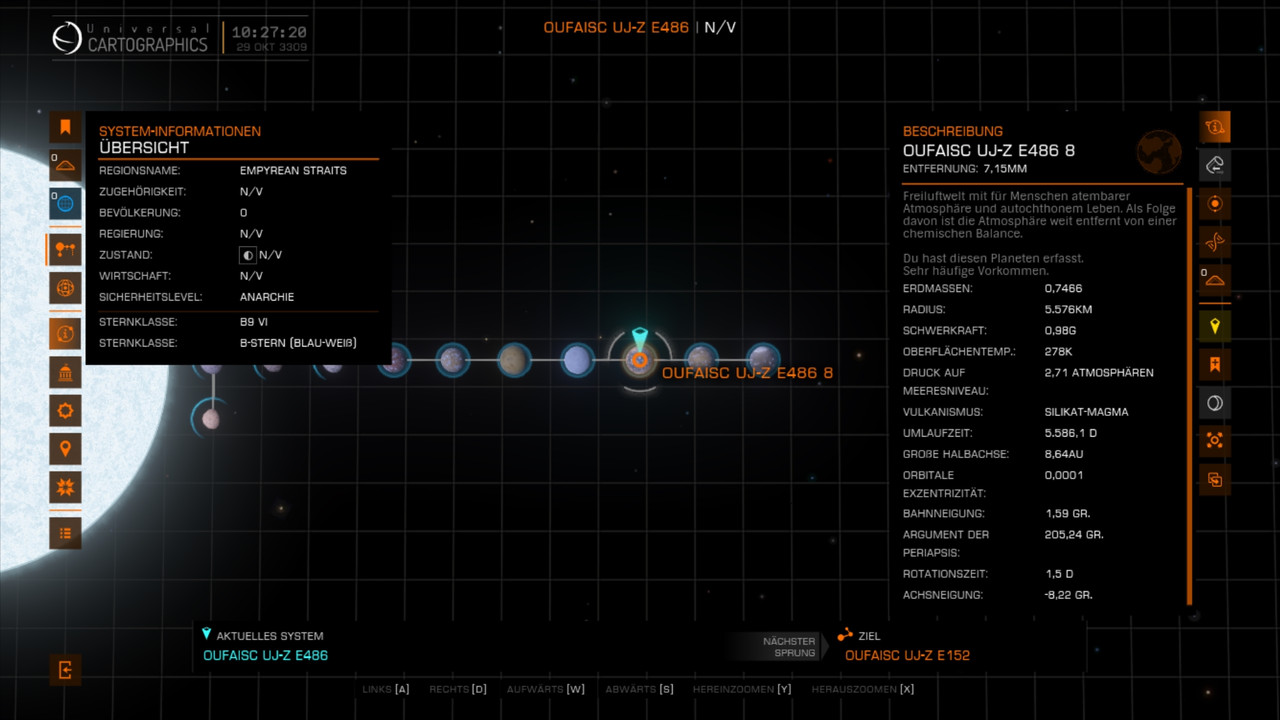The image size is (1280, 720).
Task: Select the landable surface signals counter on left
Action: point(65,165)
